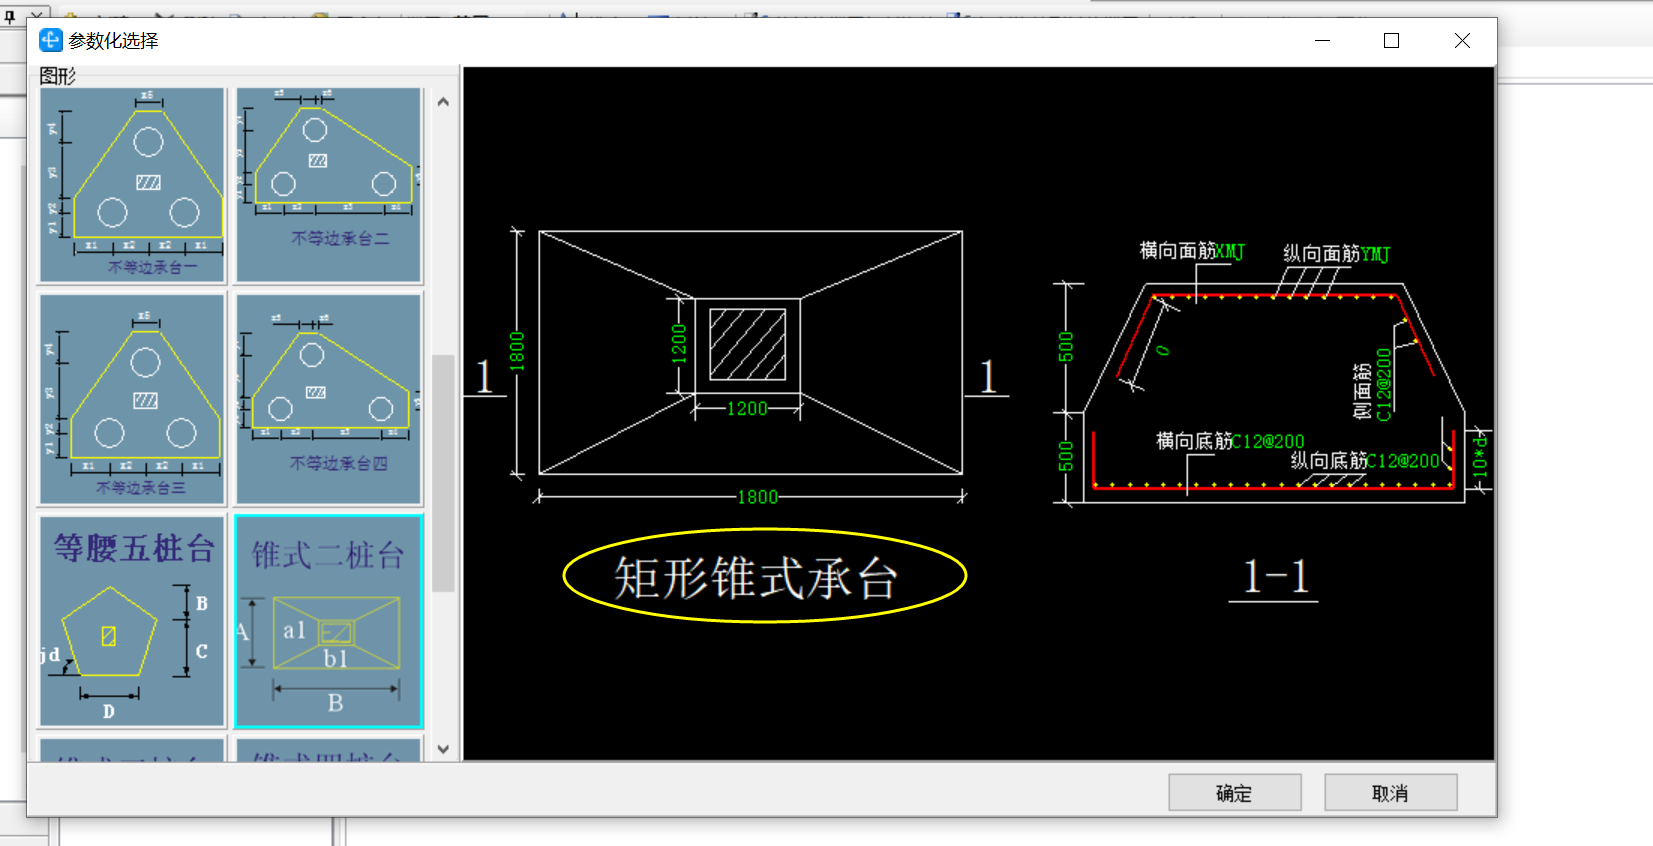Click the vertical 1200 column dimension value

click(679, 345)
